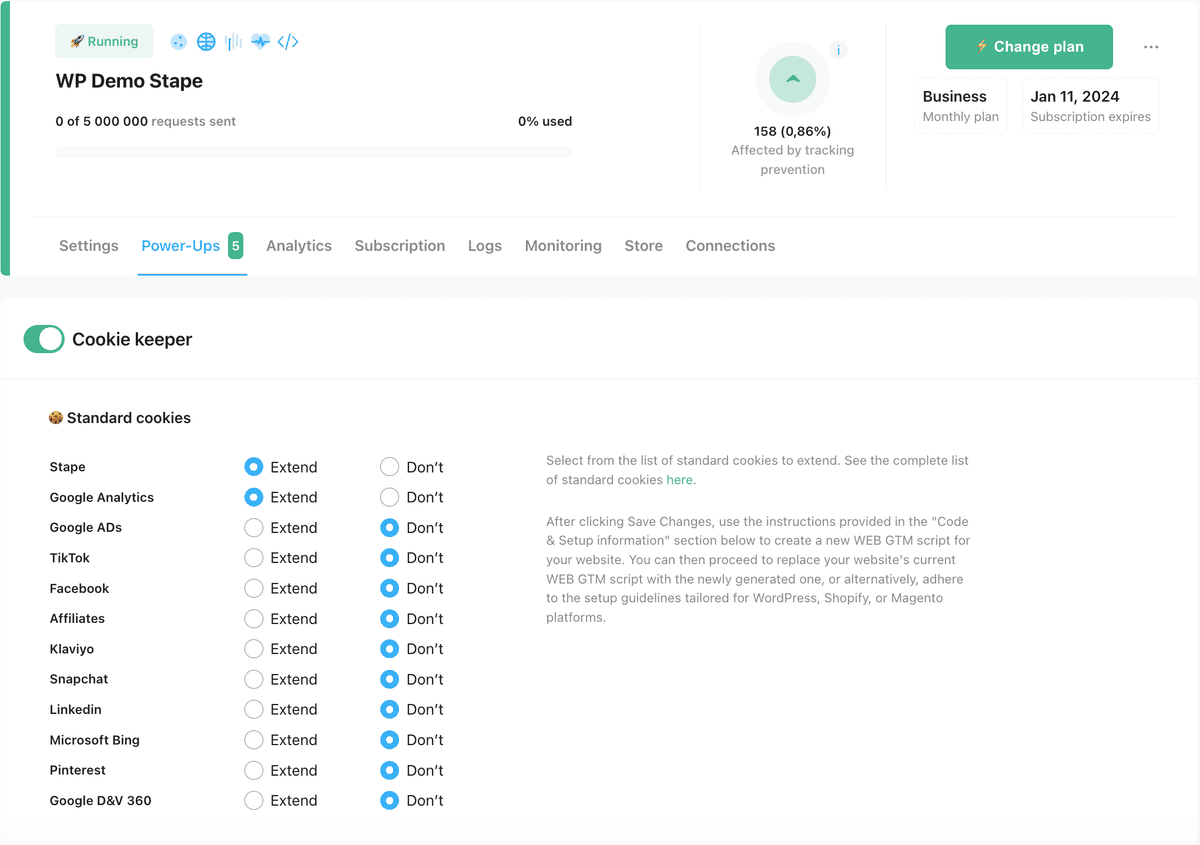Click the globe icon near Running badge
1200x845 pixels.
(x=206, y=42)
